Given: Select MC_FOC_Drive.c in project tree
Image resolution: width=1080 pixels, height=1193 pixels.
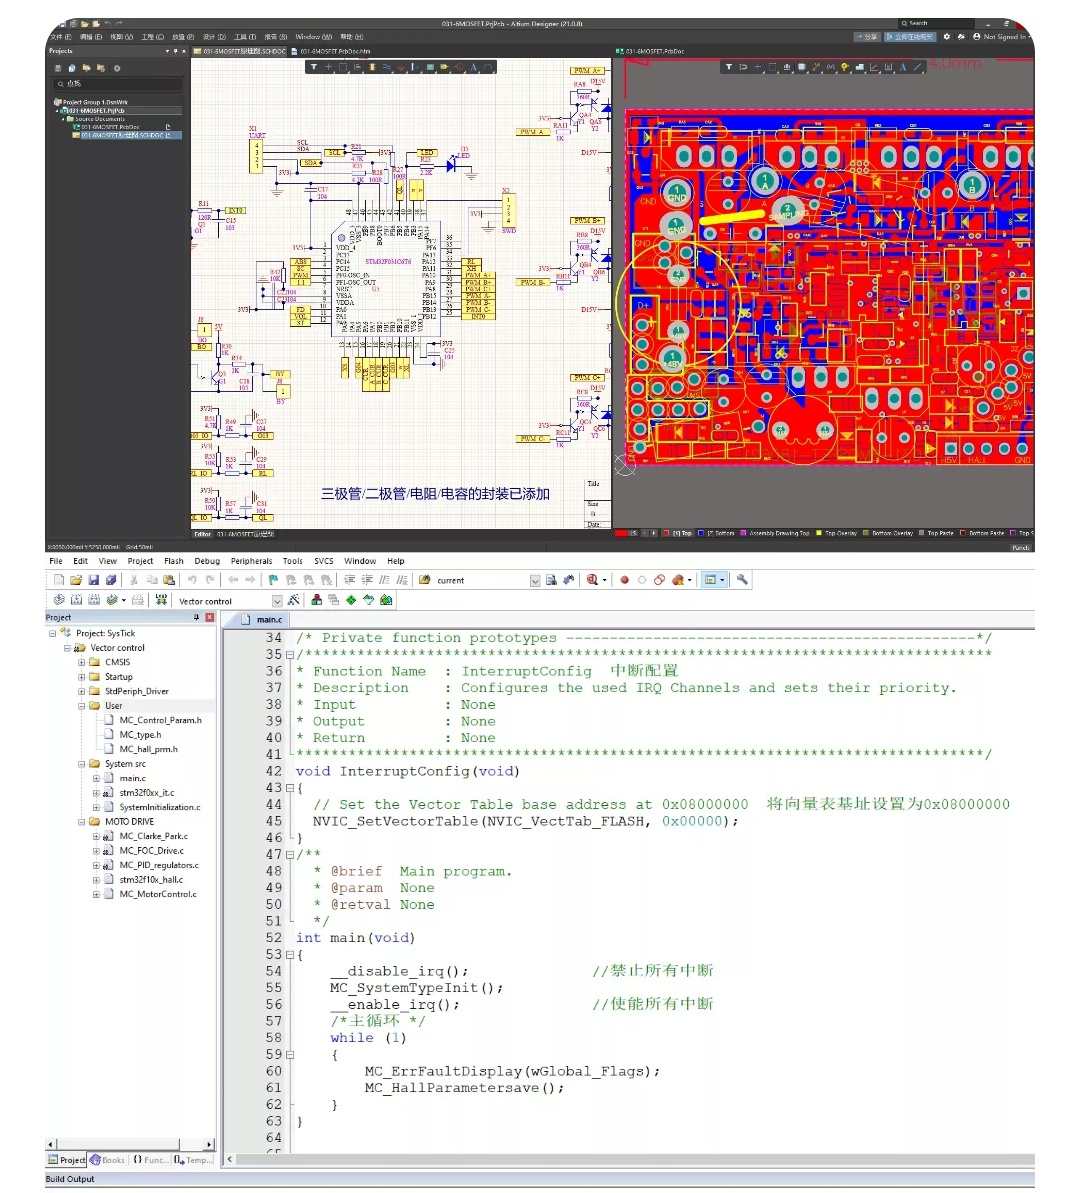Looking at the screenshot, I should coord(151,851).
